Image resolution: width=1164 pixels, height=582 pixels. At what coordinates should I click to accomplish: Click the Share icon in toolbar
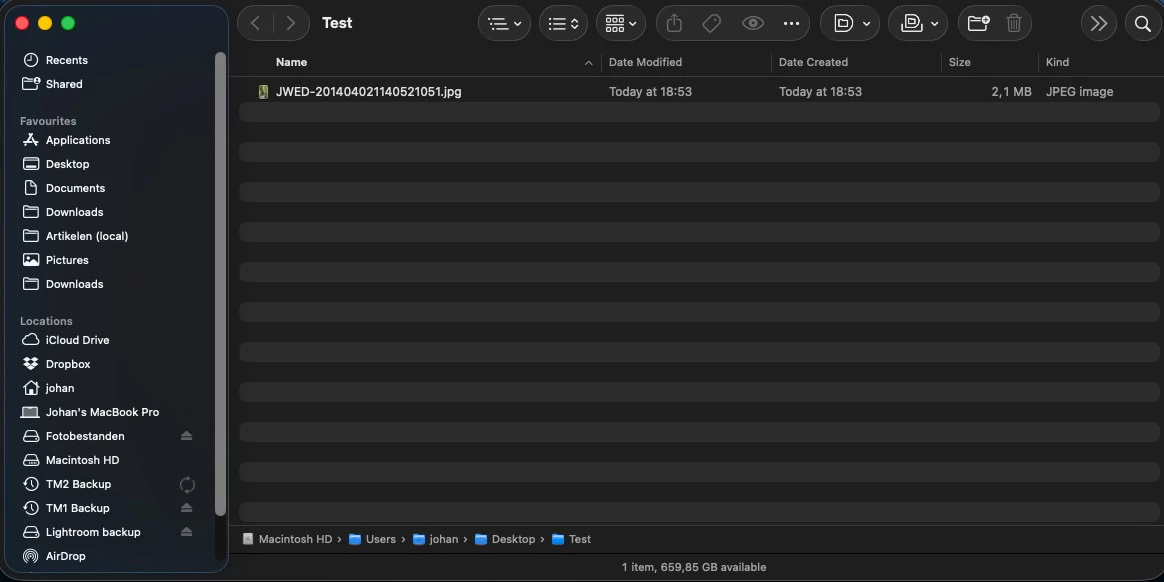(674, 23)
